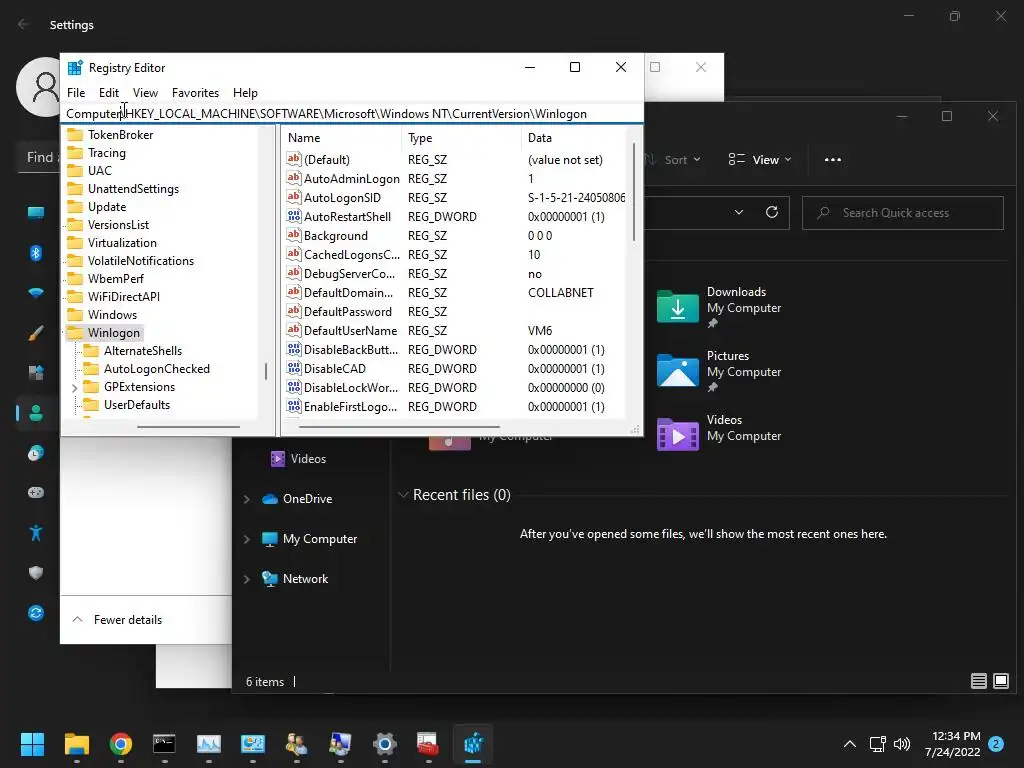Open the Pictures folder icon
This screenshot has width=1024, height=768.
click(677, 370)
